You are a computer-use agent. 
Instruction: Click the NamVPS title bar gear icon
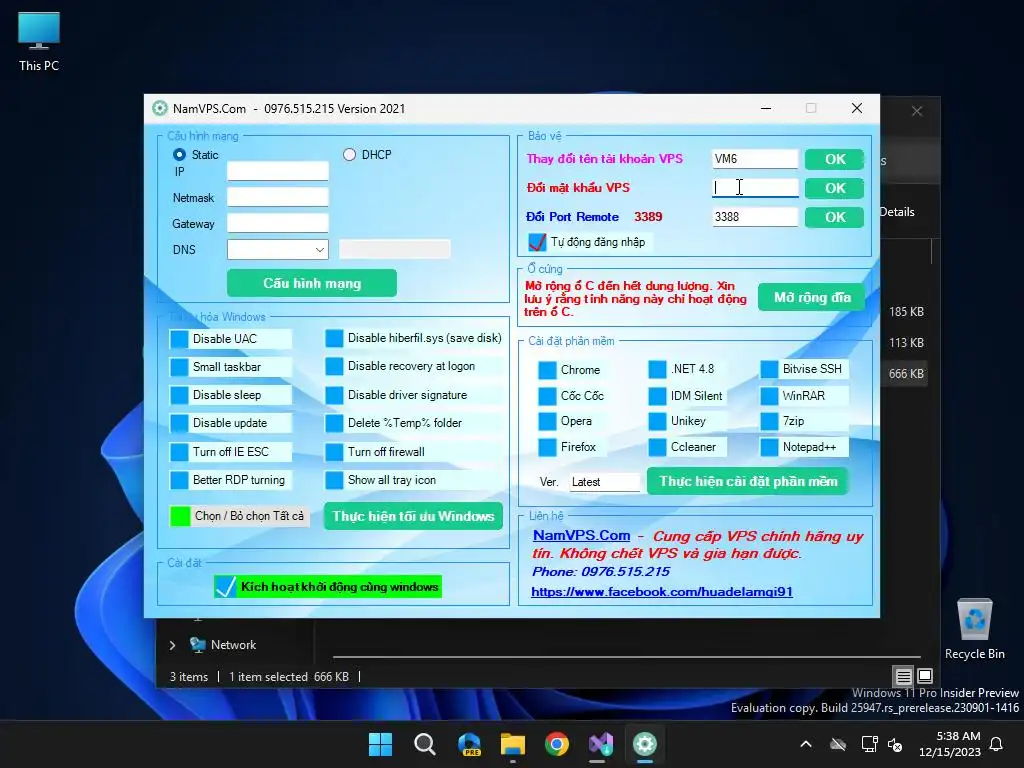[159, 108]
